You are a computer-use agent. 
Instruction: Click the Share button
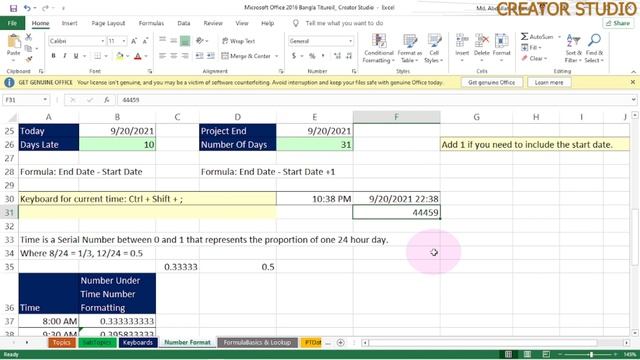click(618, 23)
